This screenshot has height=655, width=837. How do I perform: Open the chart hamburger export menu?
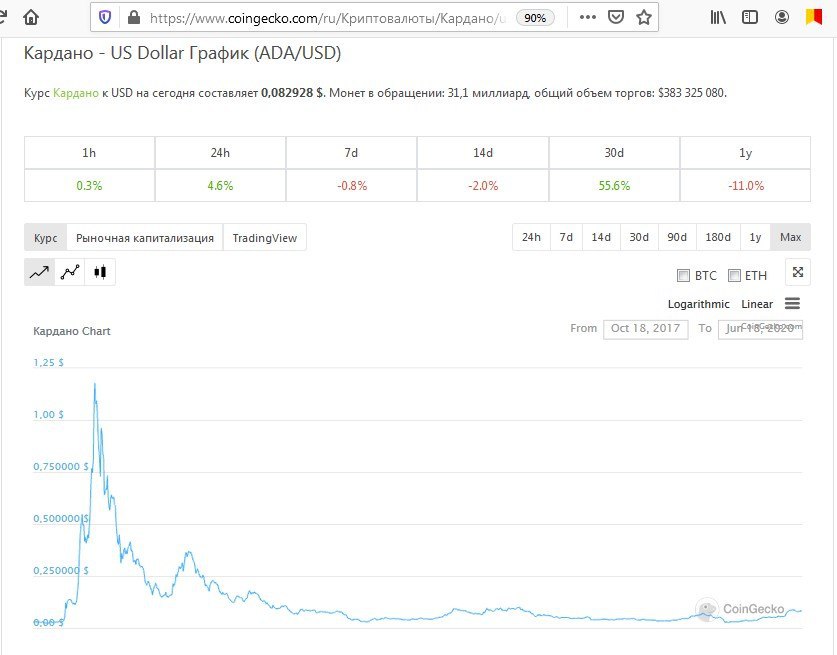click(x=792, y=304)
